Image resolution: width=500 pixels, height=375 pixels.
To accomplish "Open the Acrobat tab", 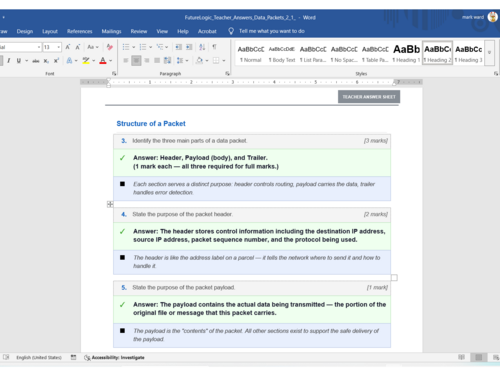I will click(x=207, y=31).
